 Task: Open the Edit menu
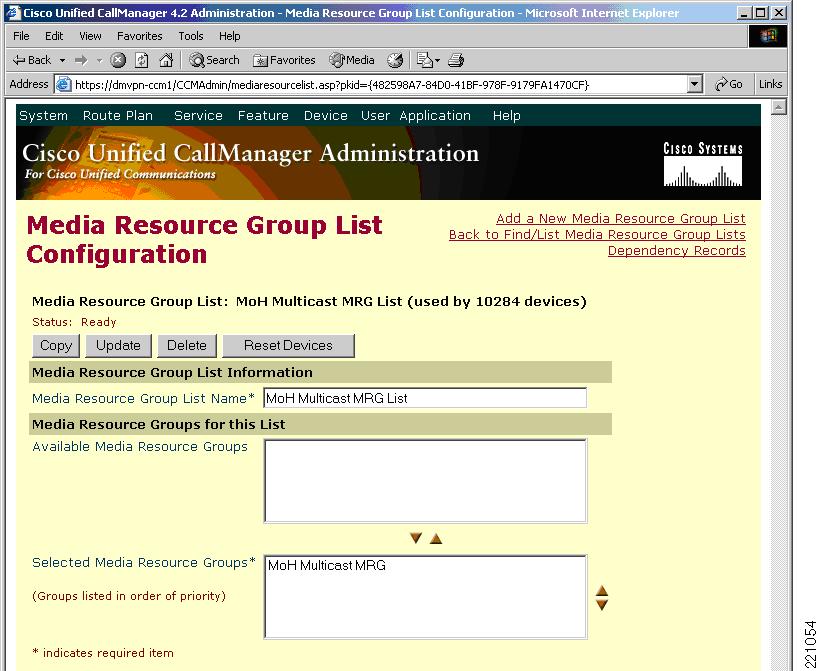coord(54,36)
